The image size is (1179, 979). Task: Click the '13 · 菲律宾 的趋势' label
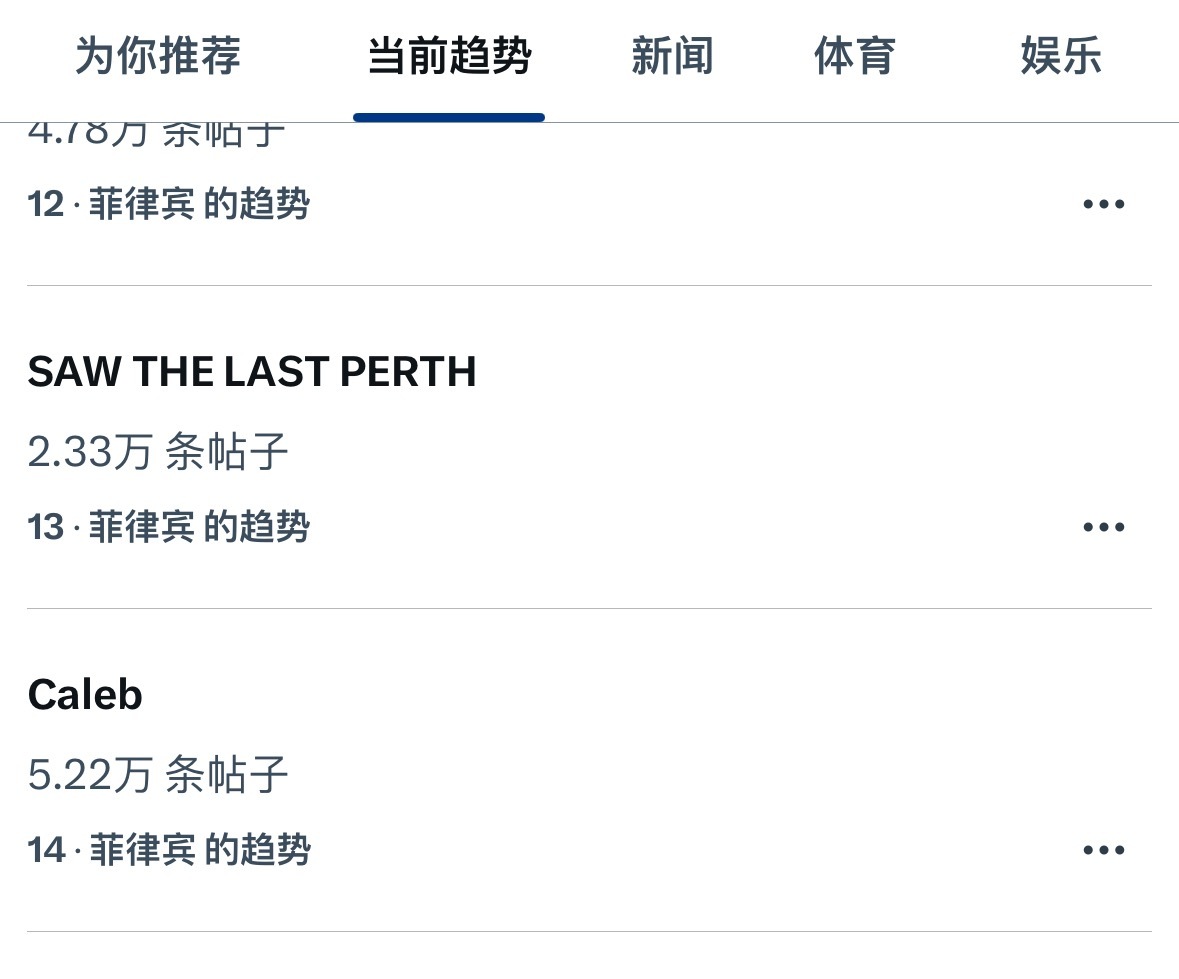[169, 527]
